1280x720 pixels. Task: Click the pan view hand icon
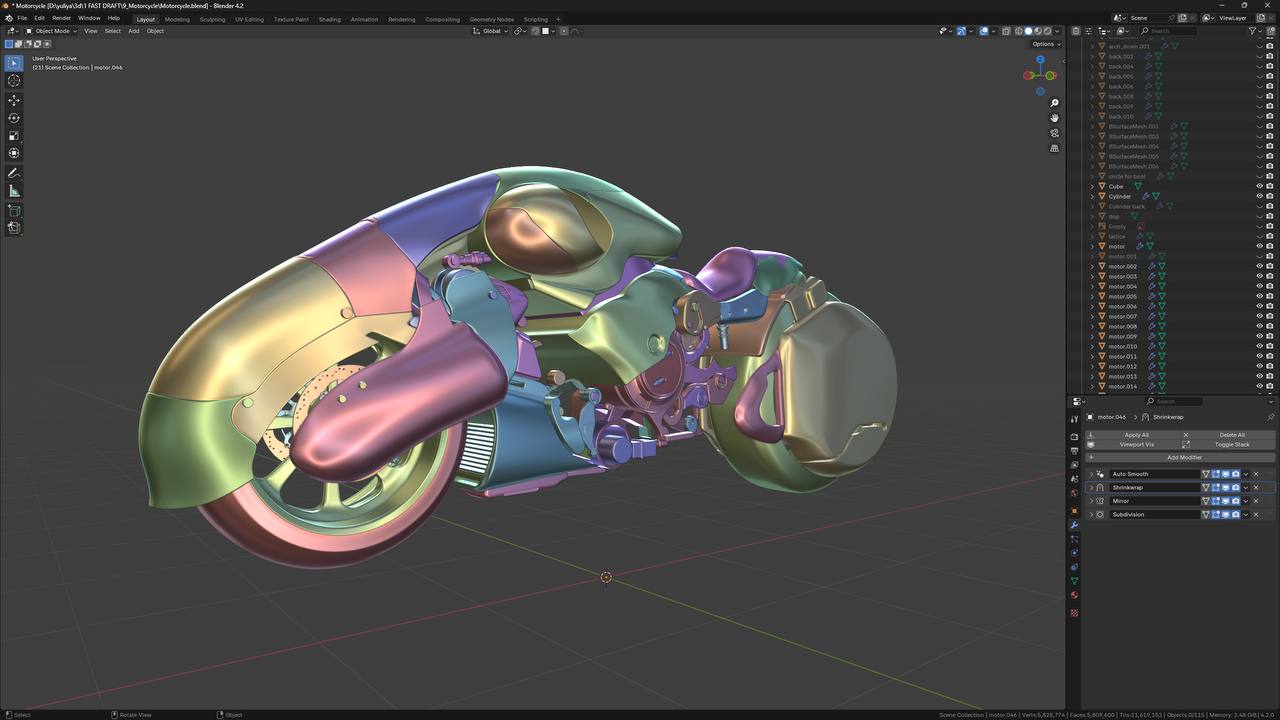coord(1054,118)
